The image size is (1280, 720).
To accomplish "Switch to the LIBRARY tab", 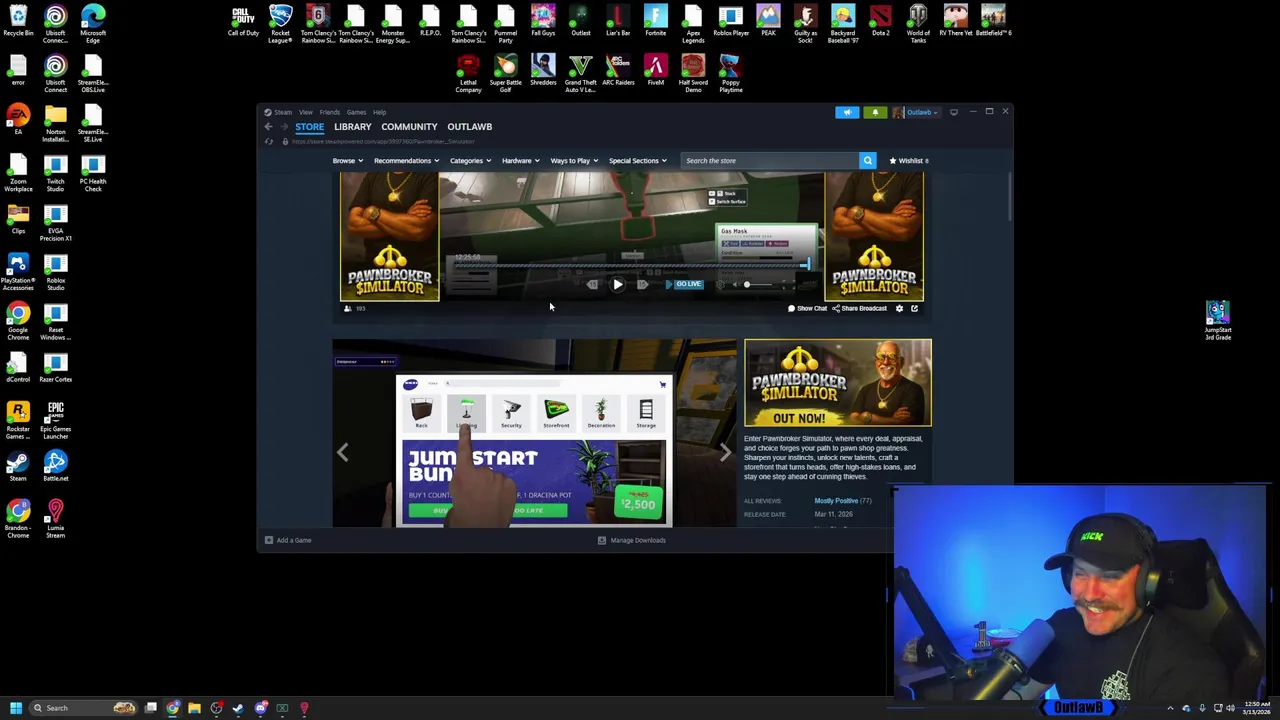I will click(x=352, y=127).
